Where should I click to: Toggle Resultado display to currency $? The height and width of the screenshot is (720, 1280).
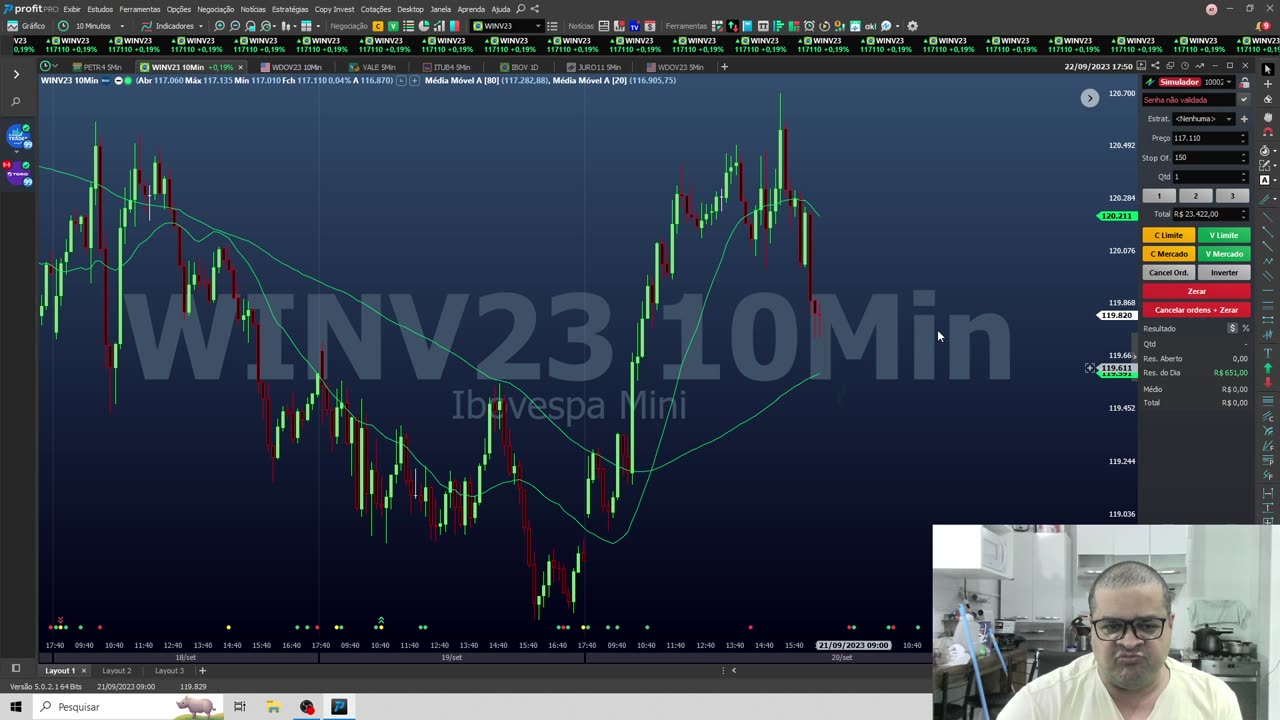[x=1232, y=328]
